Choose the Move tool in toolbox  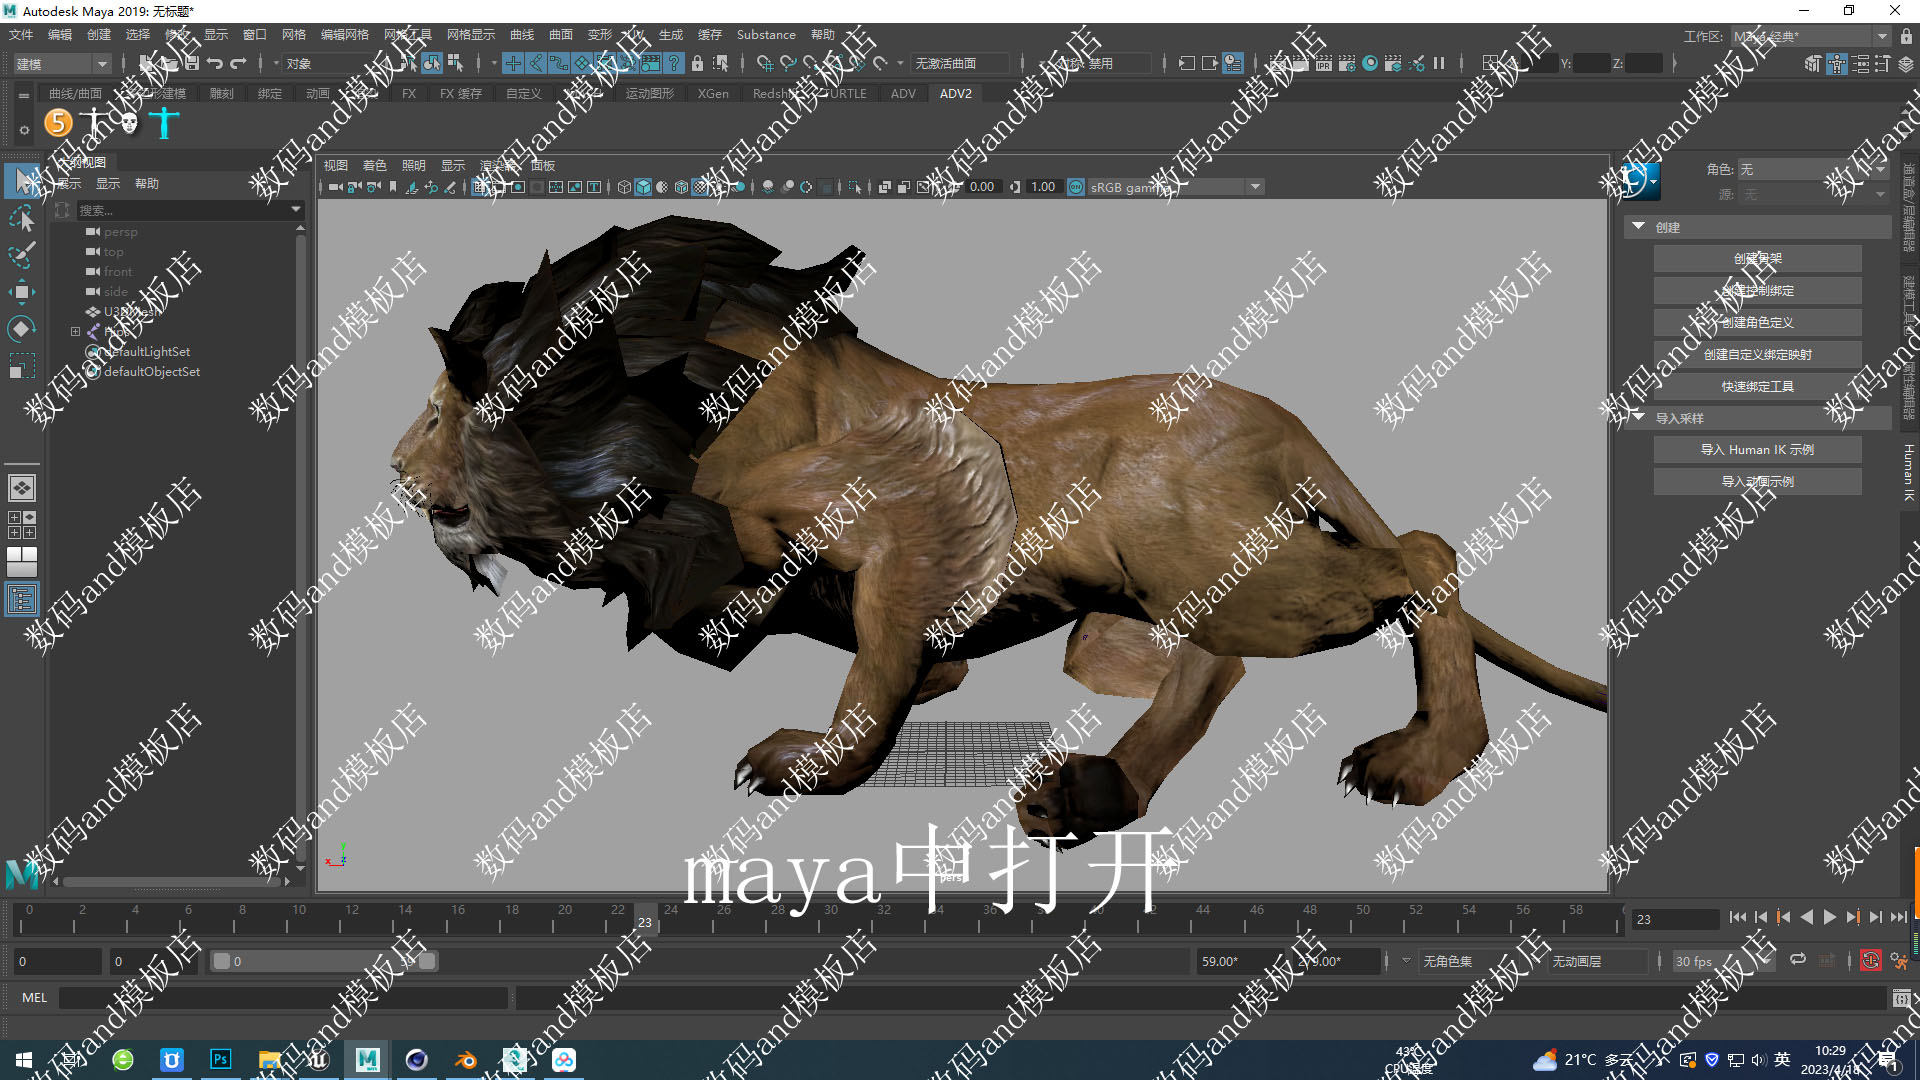tap(21, 292)
